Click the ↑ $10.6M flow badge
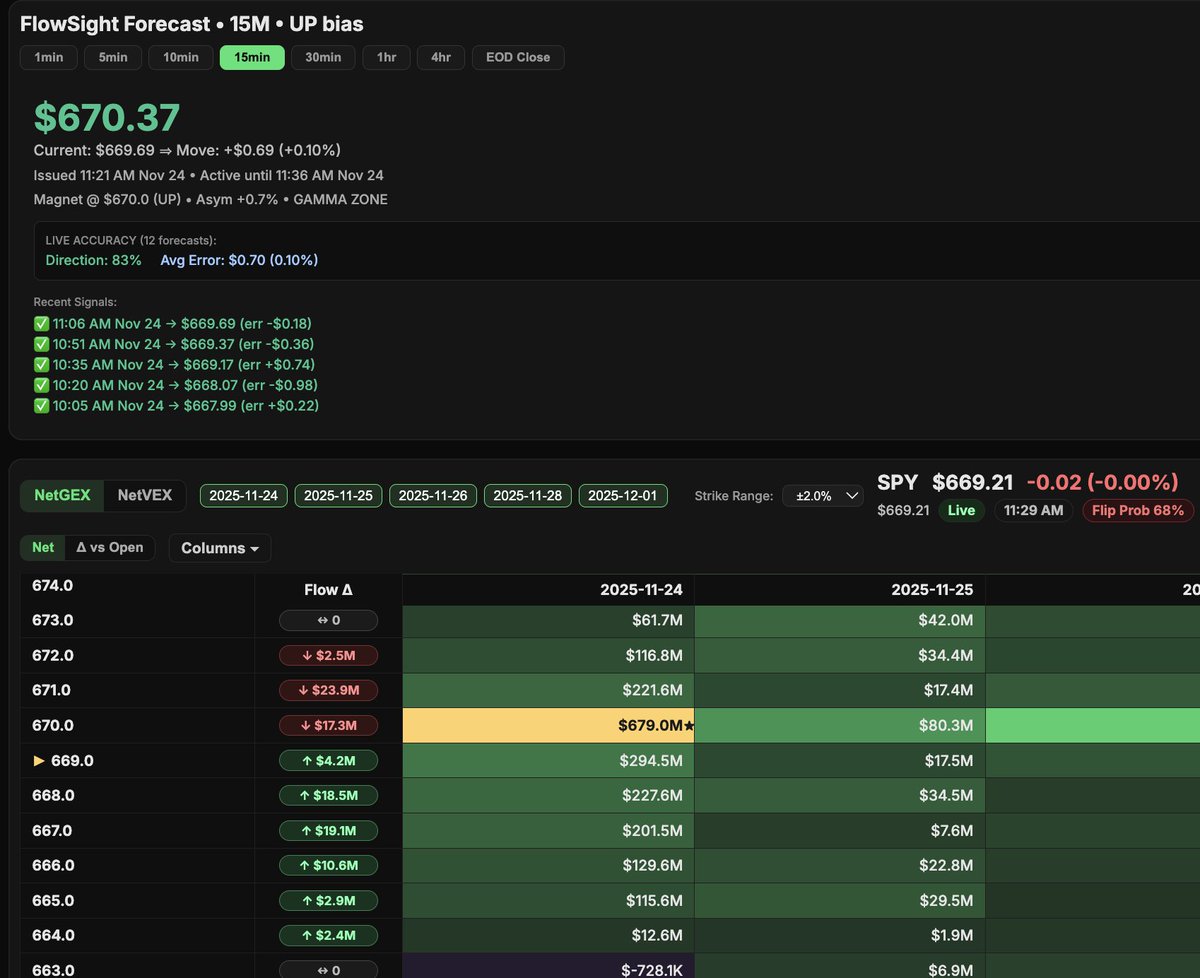The width and height of the screenshot is (1200, 978). click(x=329, y=865)
